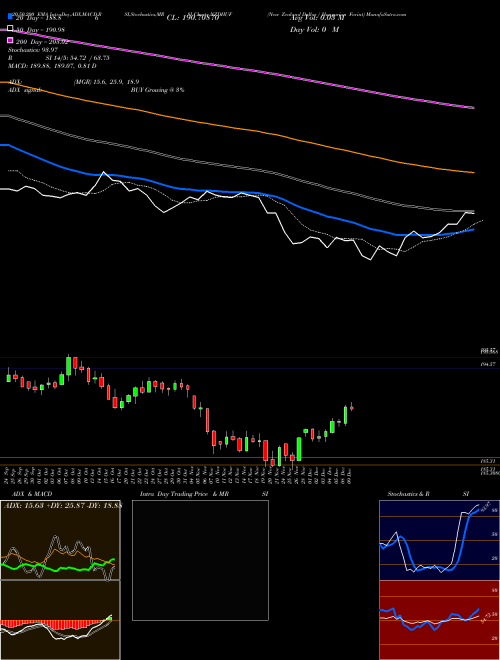Click the 'CL: 190.708' closing price label
The width and height of the screenshot is (500, 660).
click(193, 18)
